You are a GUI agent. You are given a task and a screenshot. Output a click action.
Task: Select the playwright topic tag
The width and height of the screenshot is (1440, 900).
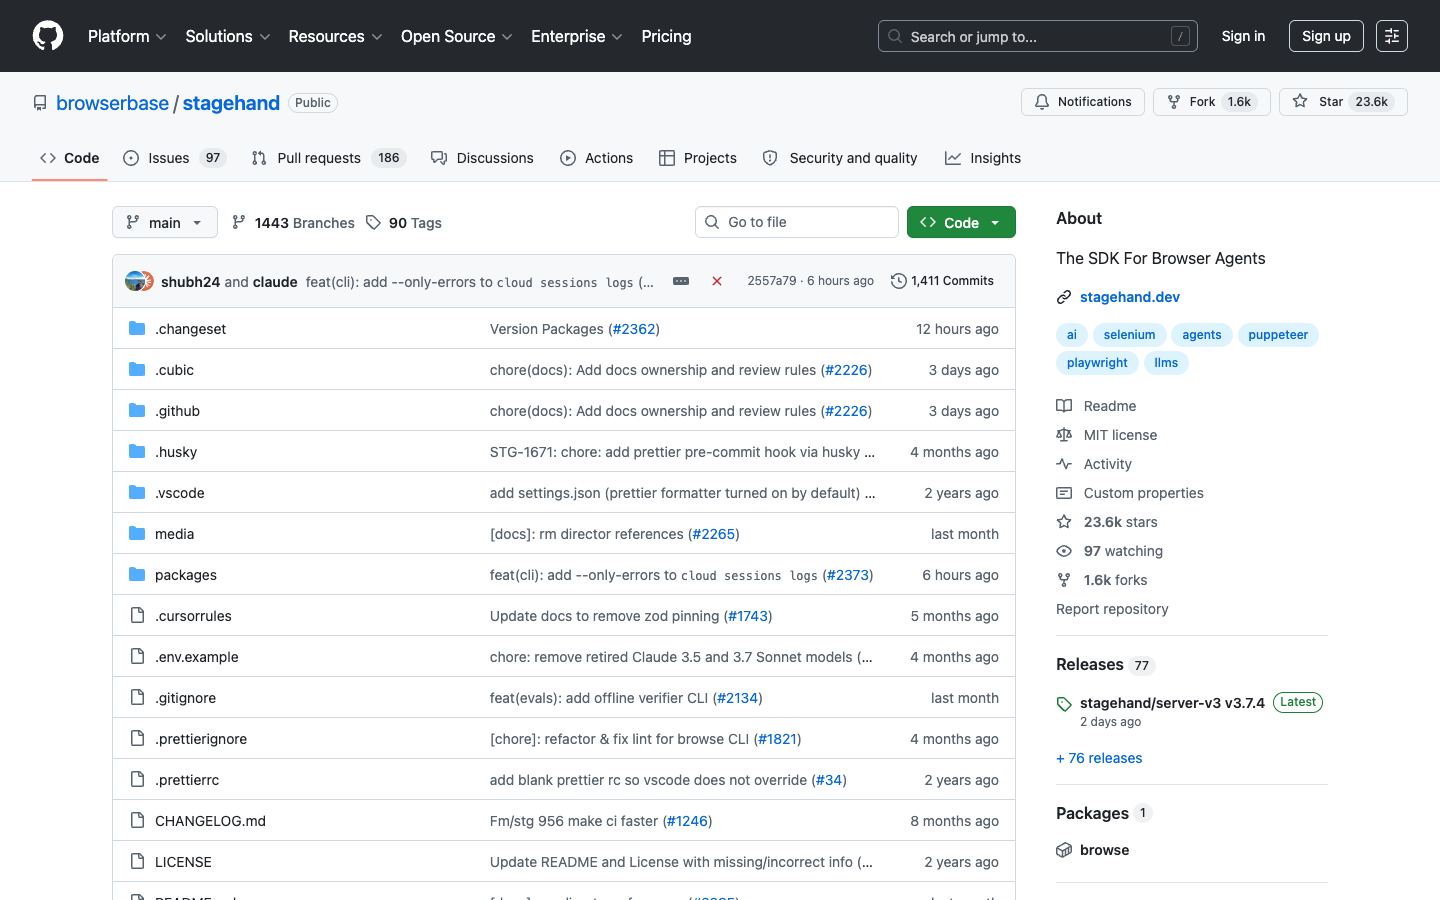click(x=1097, y=363)
